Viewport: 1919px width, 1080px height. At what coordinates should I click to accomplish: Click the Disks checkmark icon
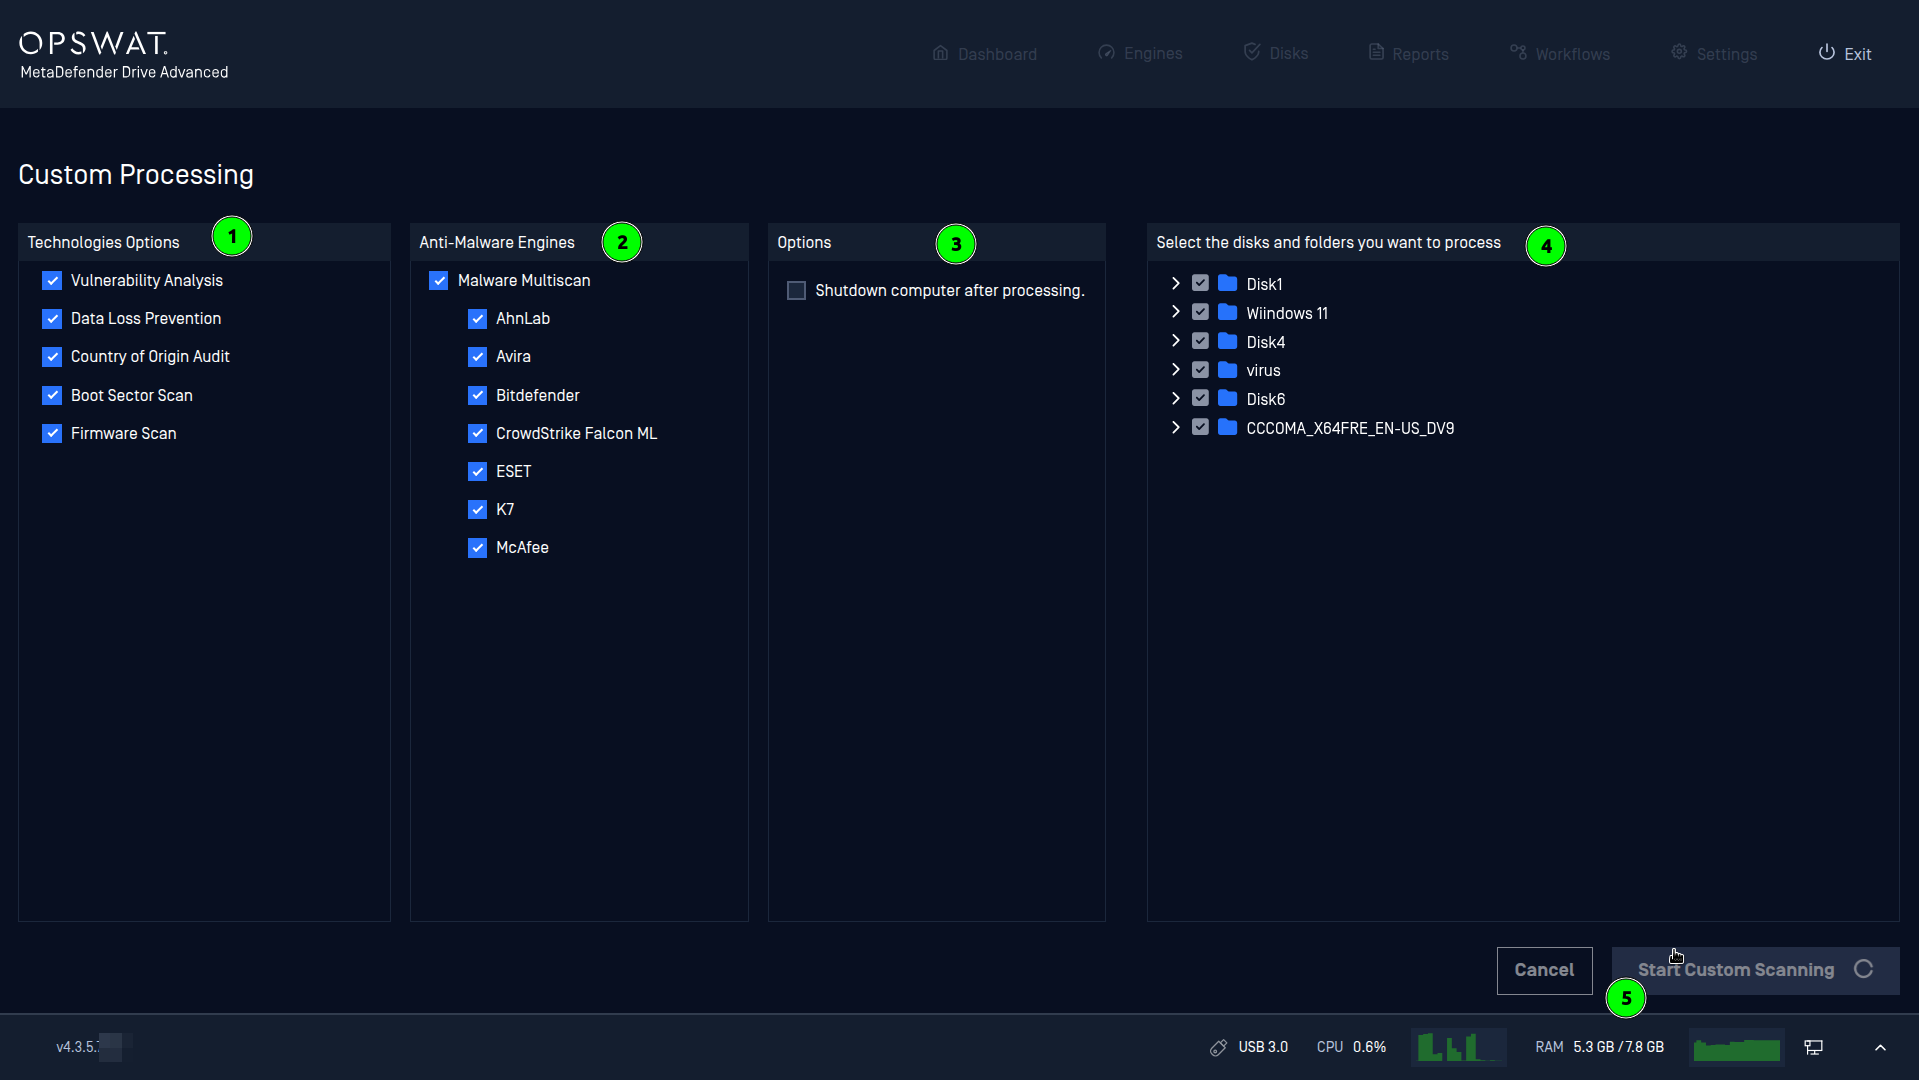1252,52
